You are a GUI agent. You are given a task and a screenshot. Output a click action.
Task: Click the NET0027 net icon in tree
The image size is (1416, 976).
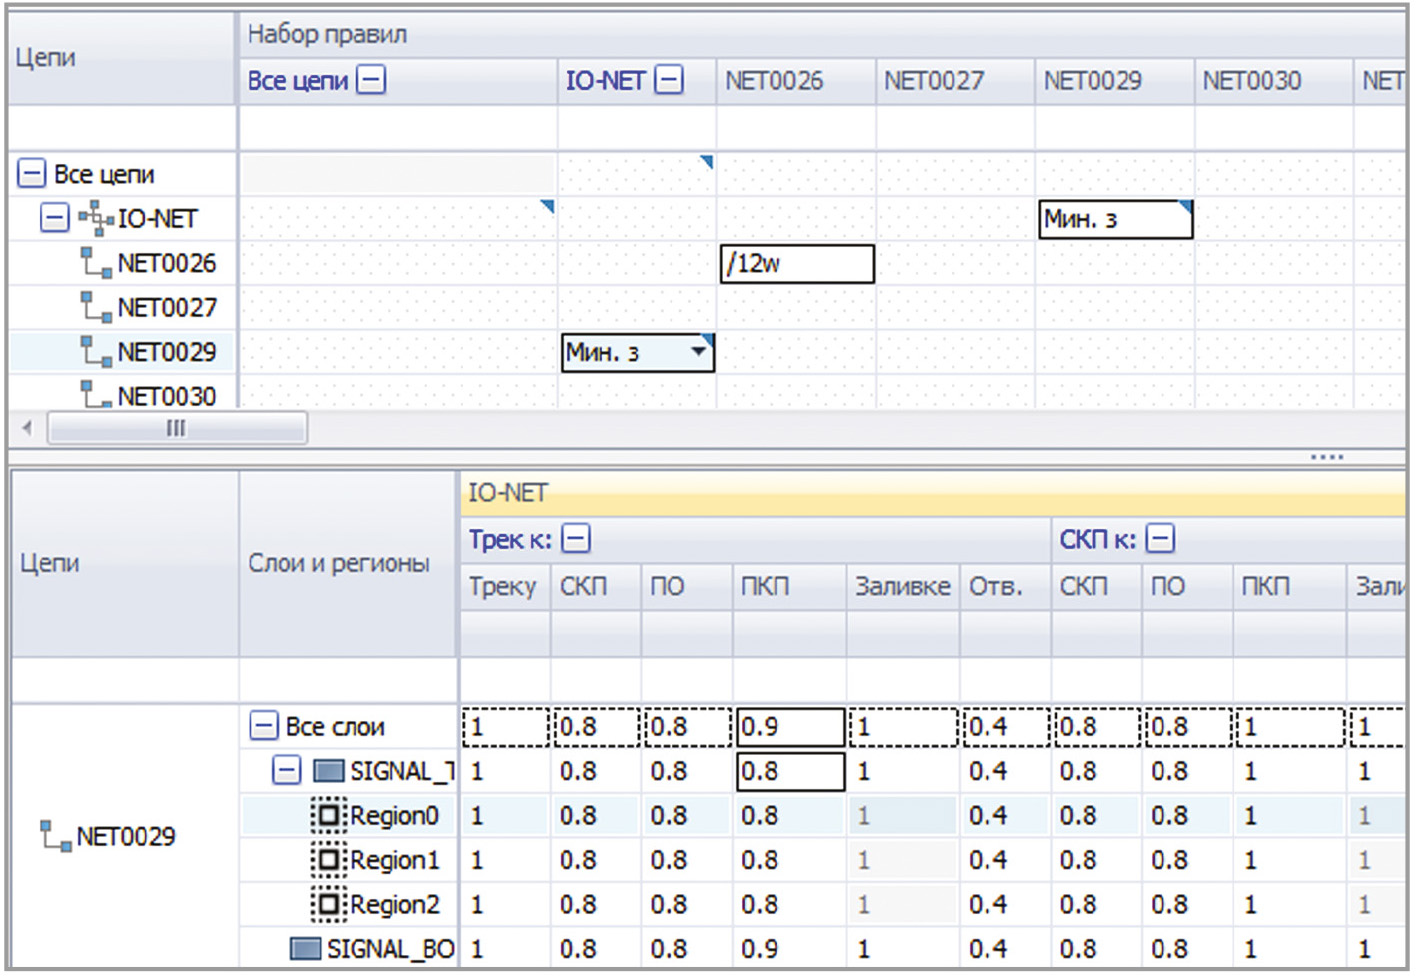(96, 307)
